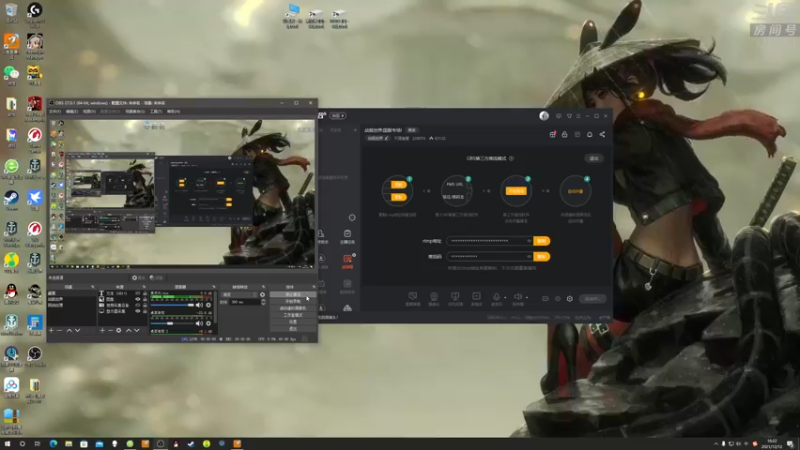
Task: Open the File menu in OBS
Action: tap(55, 111)
